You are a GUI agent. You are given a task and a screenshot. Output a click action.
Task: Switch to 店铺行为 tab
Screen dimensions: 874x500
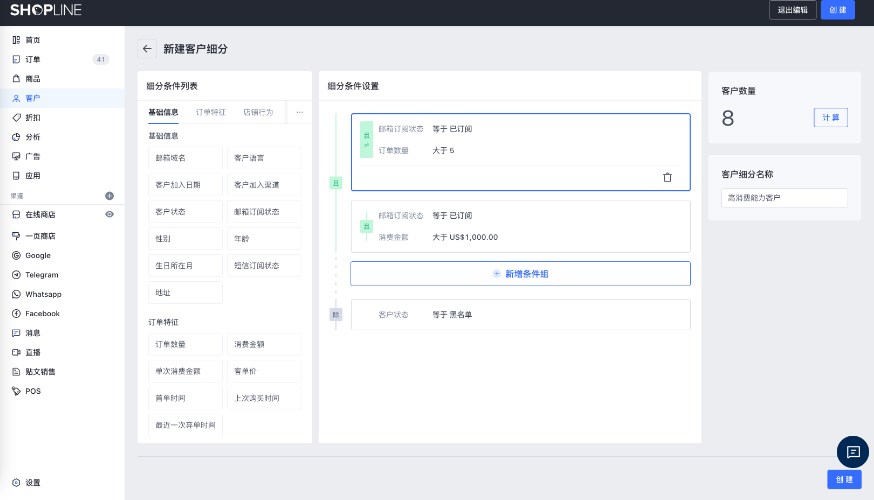coord(258,113)
